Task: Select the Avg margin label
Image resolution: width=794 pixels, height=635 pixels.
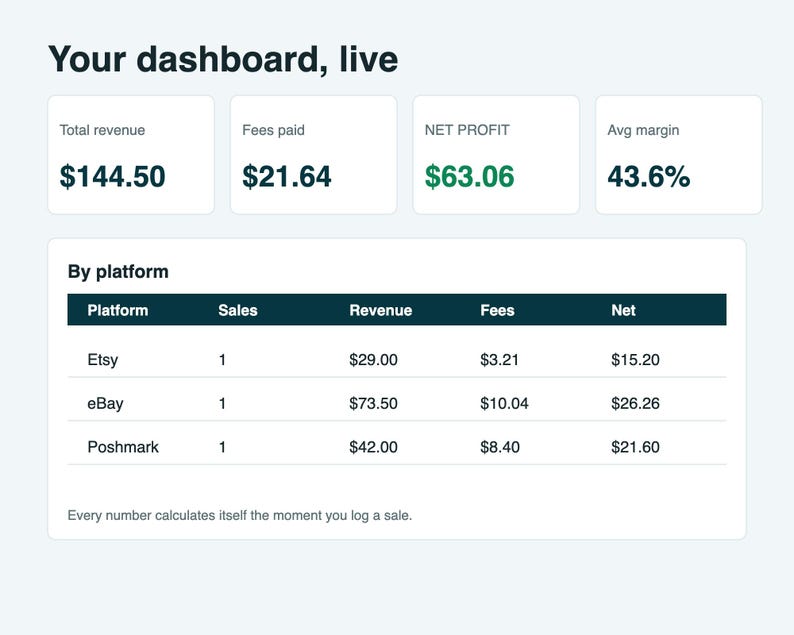Action: point(643,130)
